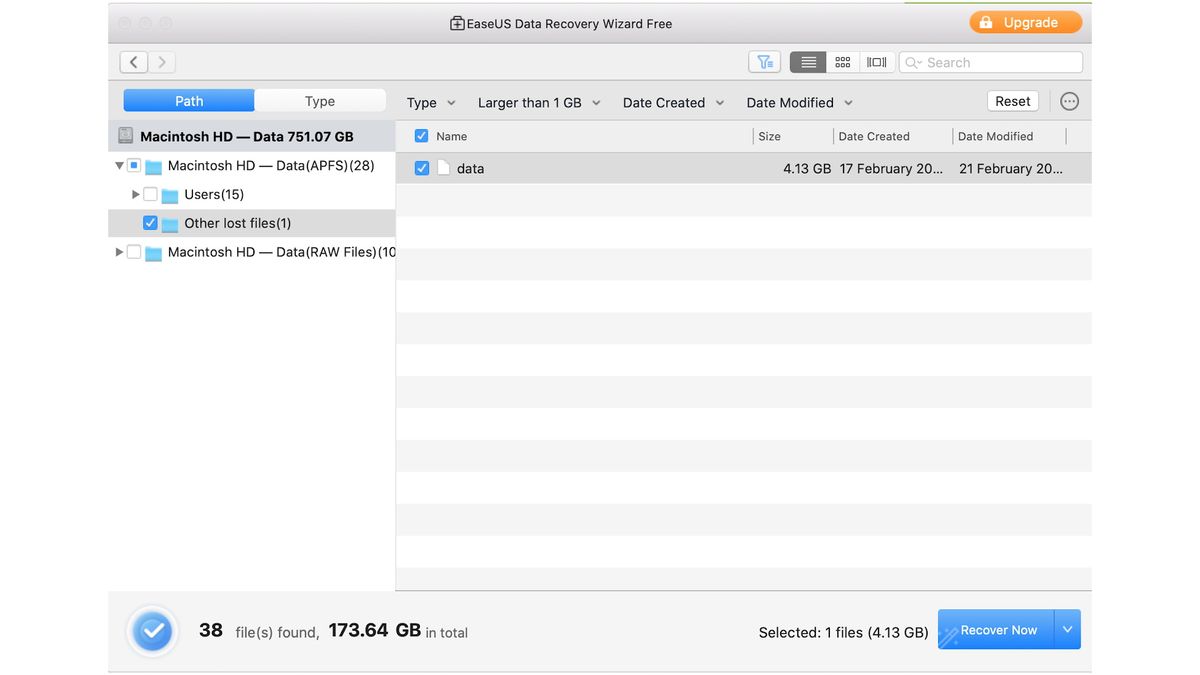Switch to the Type tab

pyautogui.click(x=320, y=100)
